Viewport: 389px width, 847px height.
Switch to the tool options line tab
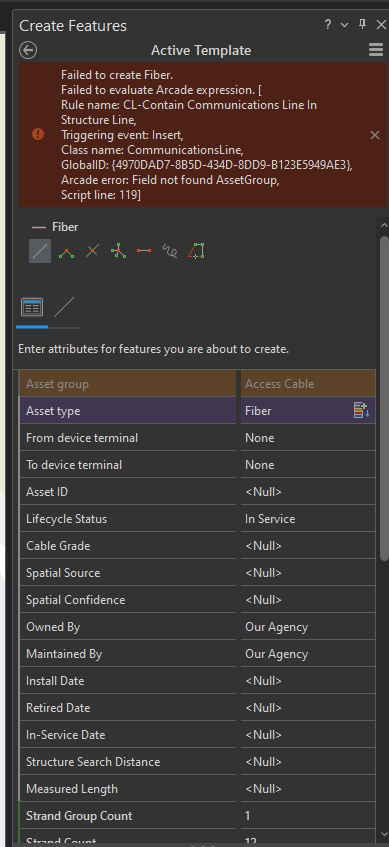(64, 308)
